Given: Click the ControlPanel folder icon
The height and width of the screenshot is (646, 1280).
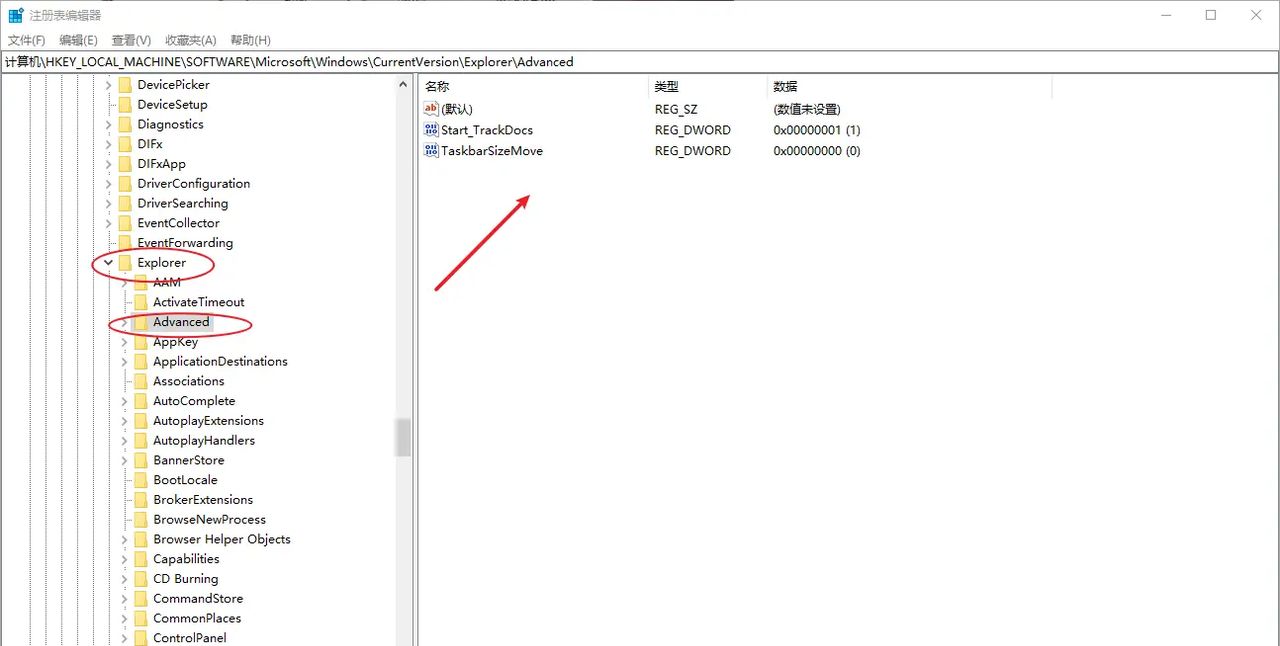Looking at the screenshot, I should (141, 638).
